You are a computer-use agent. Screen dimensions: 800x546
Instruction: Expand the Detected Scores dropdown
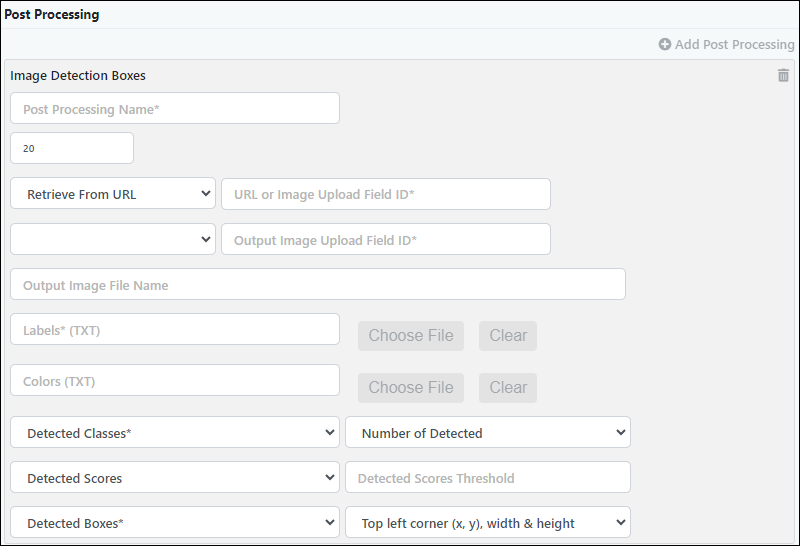click(175, 477)
